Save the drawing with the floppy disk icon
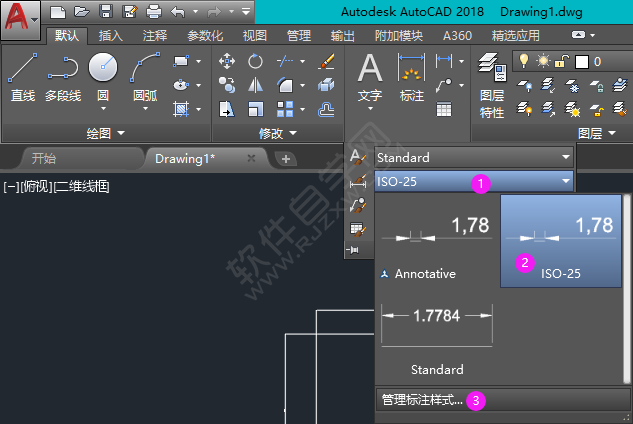The image size is (633, 424). tap(106, 12)
